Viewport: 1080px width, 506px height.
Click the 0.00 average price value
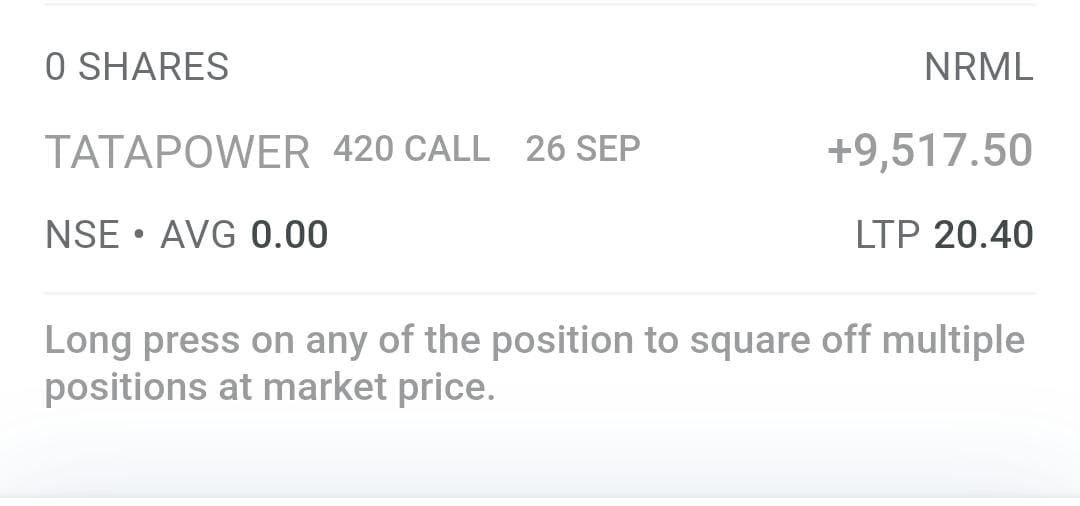click(289, 235)
